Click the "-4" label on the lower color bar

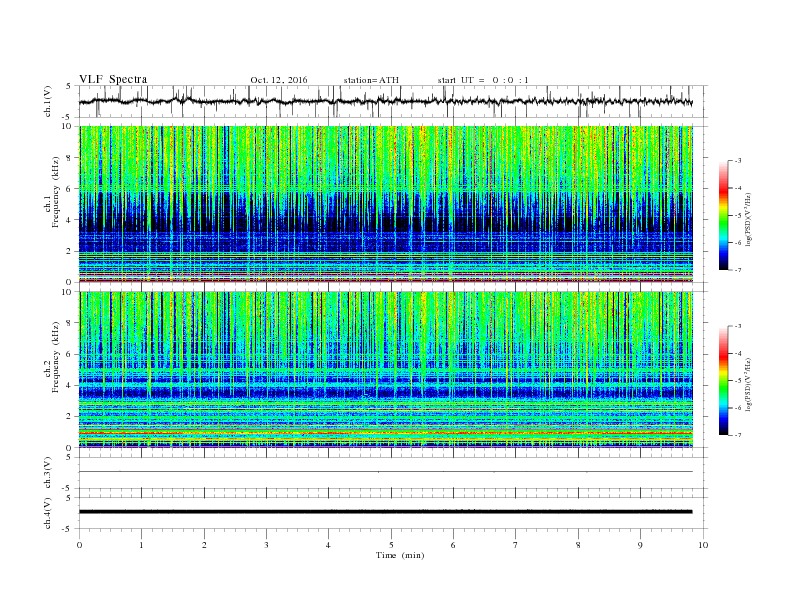[x=737, y=353]
